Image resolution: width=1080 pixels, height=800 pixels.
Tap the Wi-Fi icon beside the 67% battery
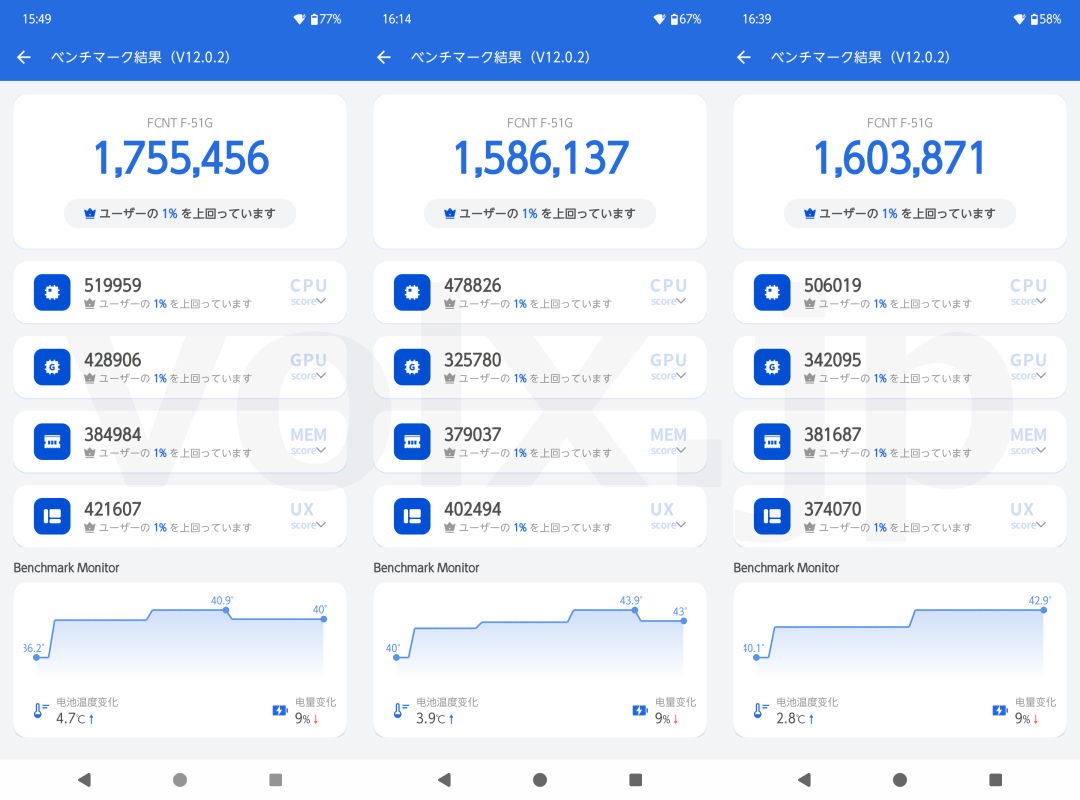coord(659,19)
